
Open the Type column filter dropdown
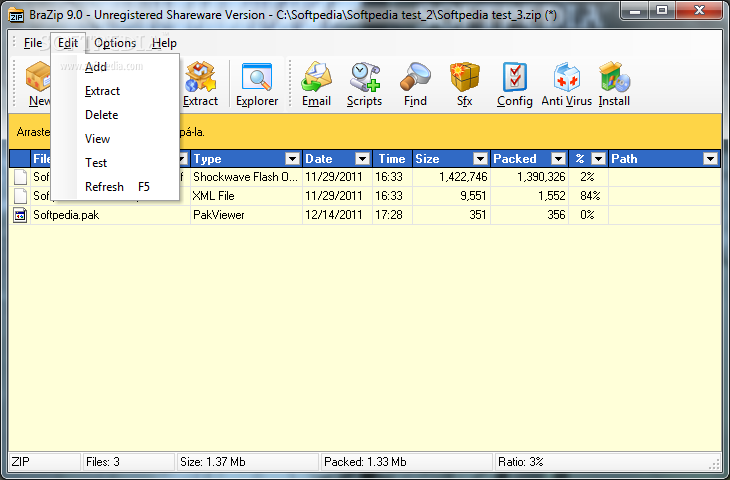coord(292,159)
